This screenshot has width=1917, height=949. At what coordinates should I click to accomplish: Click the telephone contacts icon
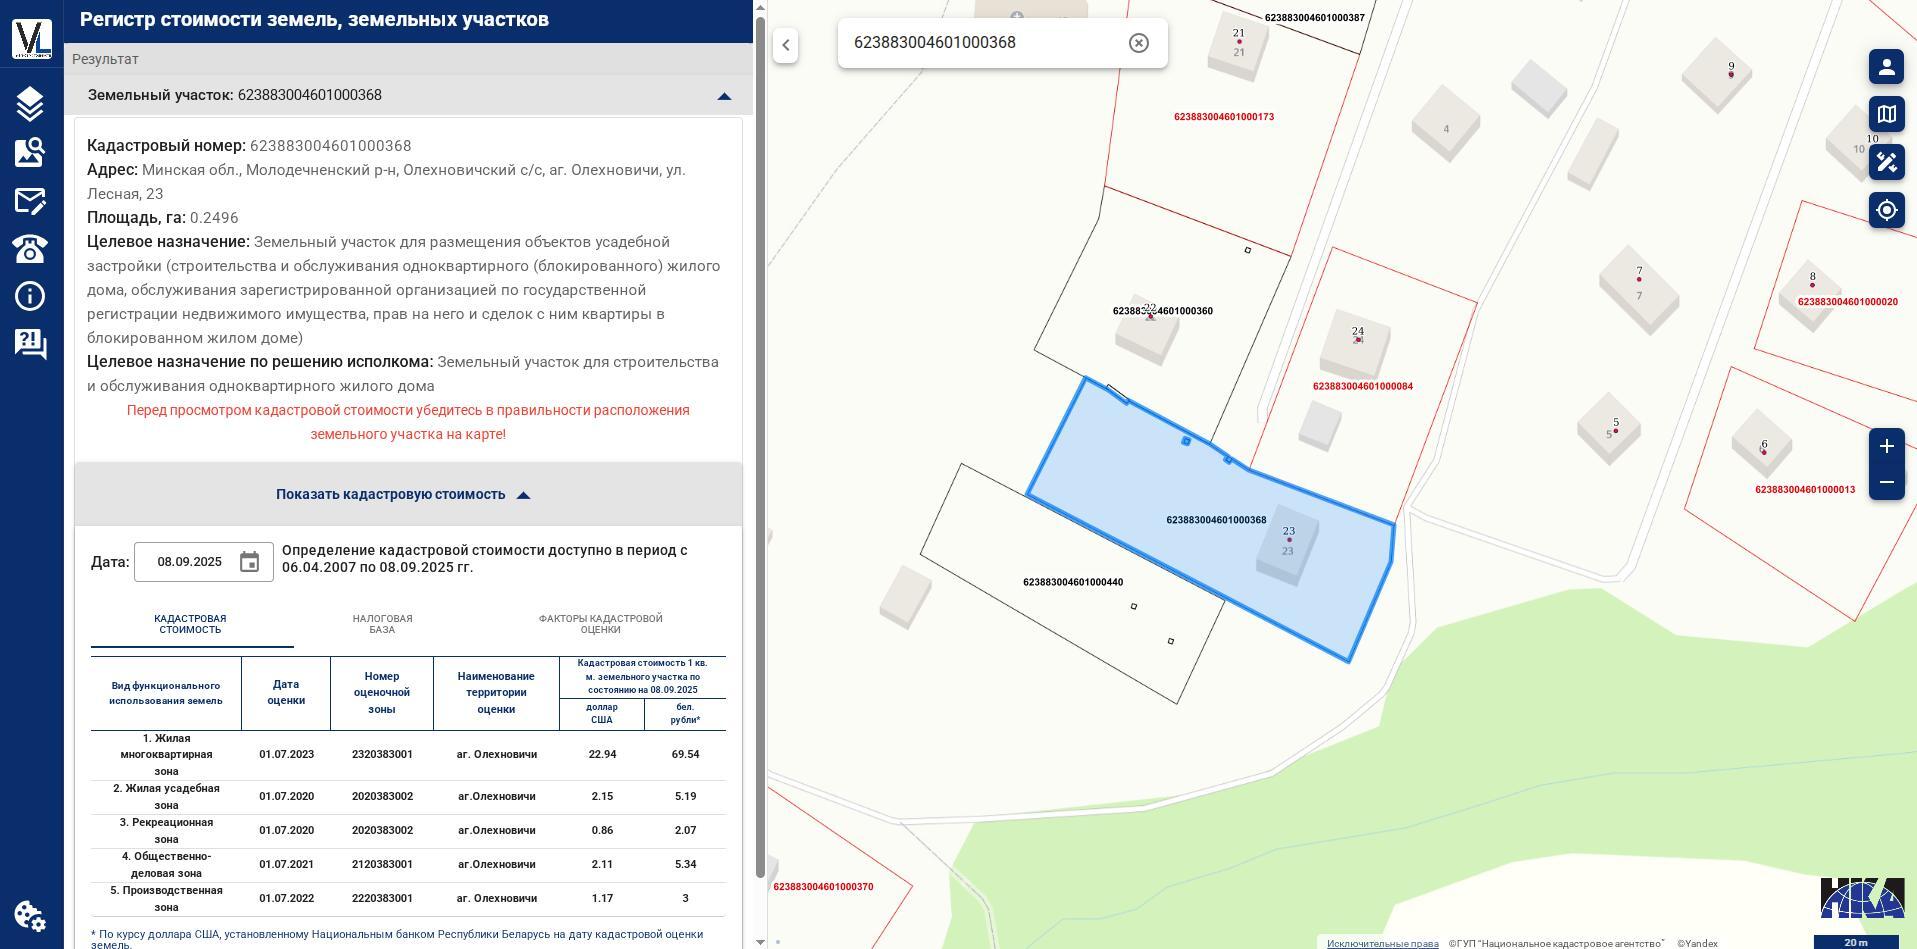pyautogui.click(x=30, y=248)
